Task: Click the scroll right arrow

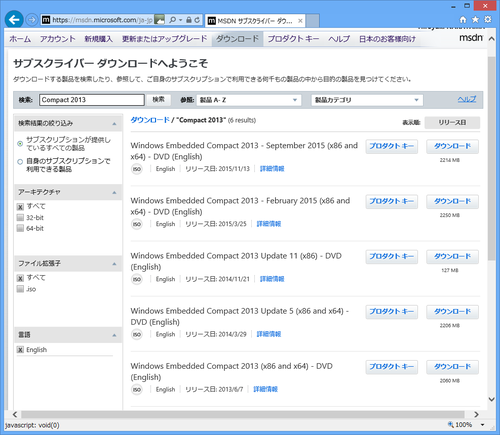Action: click(476, 414)
